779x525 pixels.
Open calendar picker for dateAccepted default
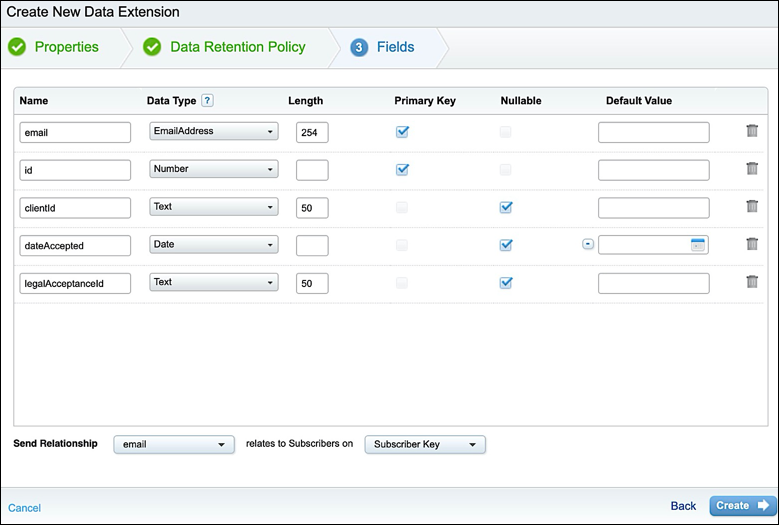[697, 245]
